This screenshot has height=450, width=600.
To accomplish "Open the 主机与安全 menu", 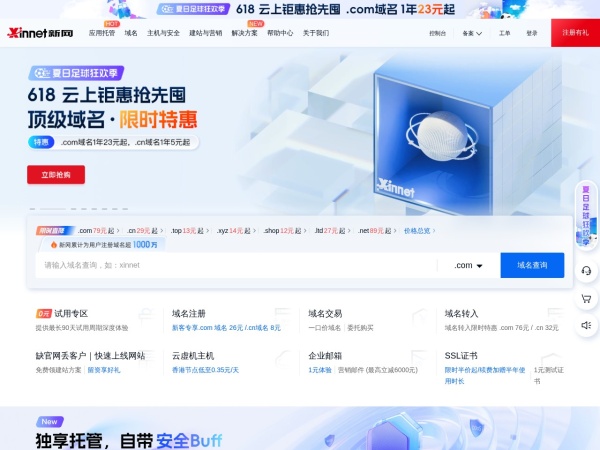I will click(x=163, y=33).
